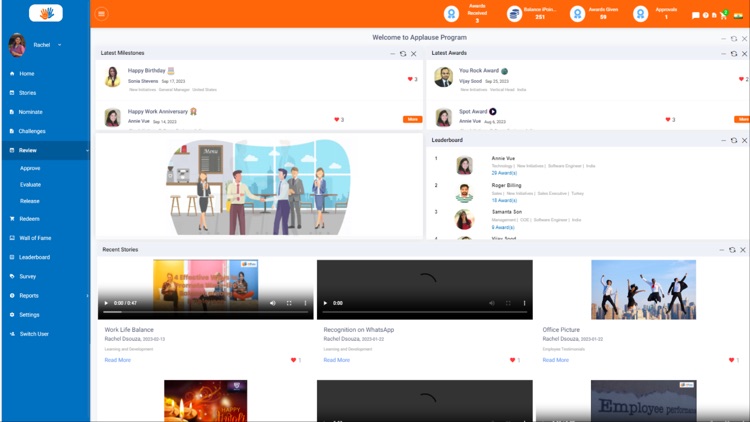Open the Office Picture jumping people image
The image size is (750, 422).
(x=644, y=289)
